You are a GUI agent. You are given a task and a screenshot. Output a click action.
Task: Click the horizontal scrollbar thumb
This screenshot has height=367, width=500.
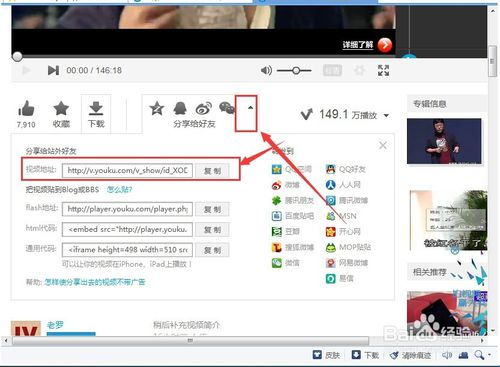click(x=190, y=341)
